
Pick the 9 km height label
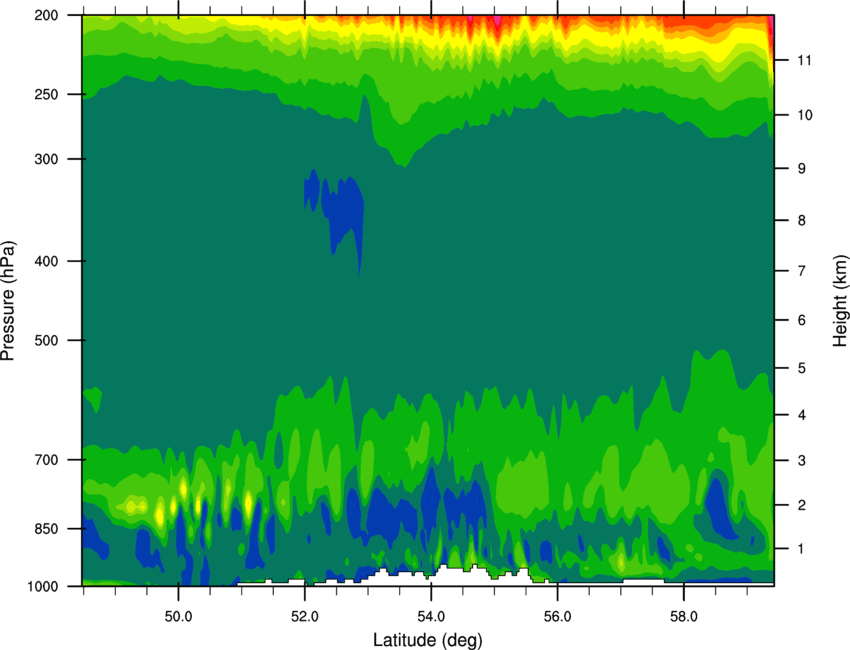[802, 169]
